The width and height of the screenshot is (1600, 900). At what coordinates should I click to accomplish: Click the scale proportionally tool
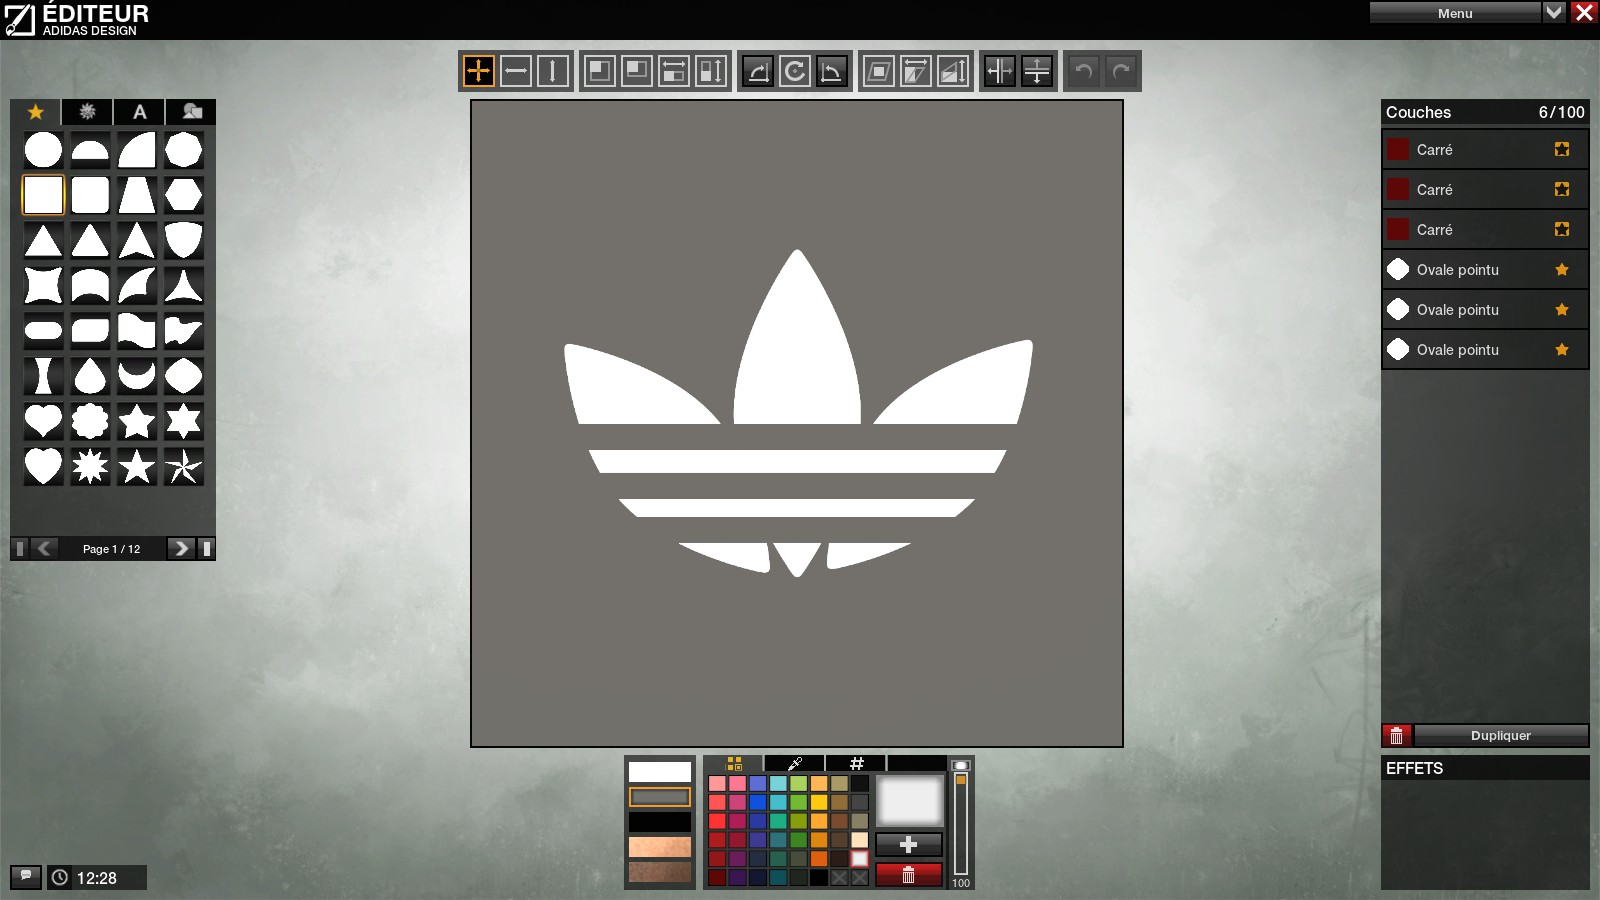(x=600, y=71)
